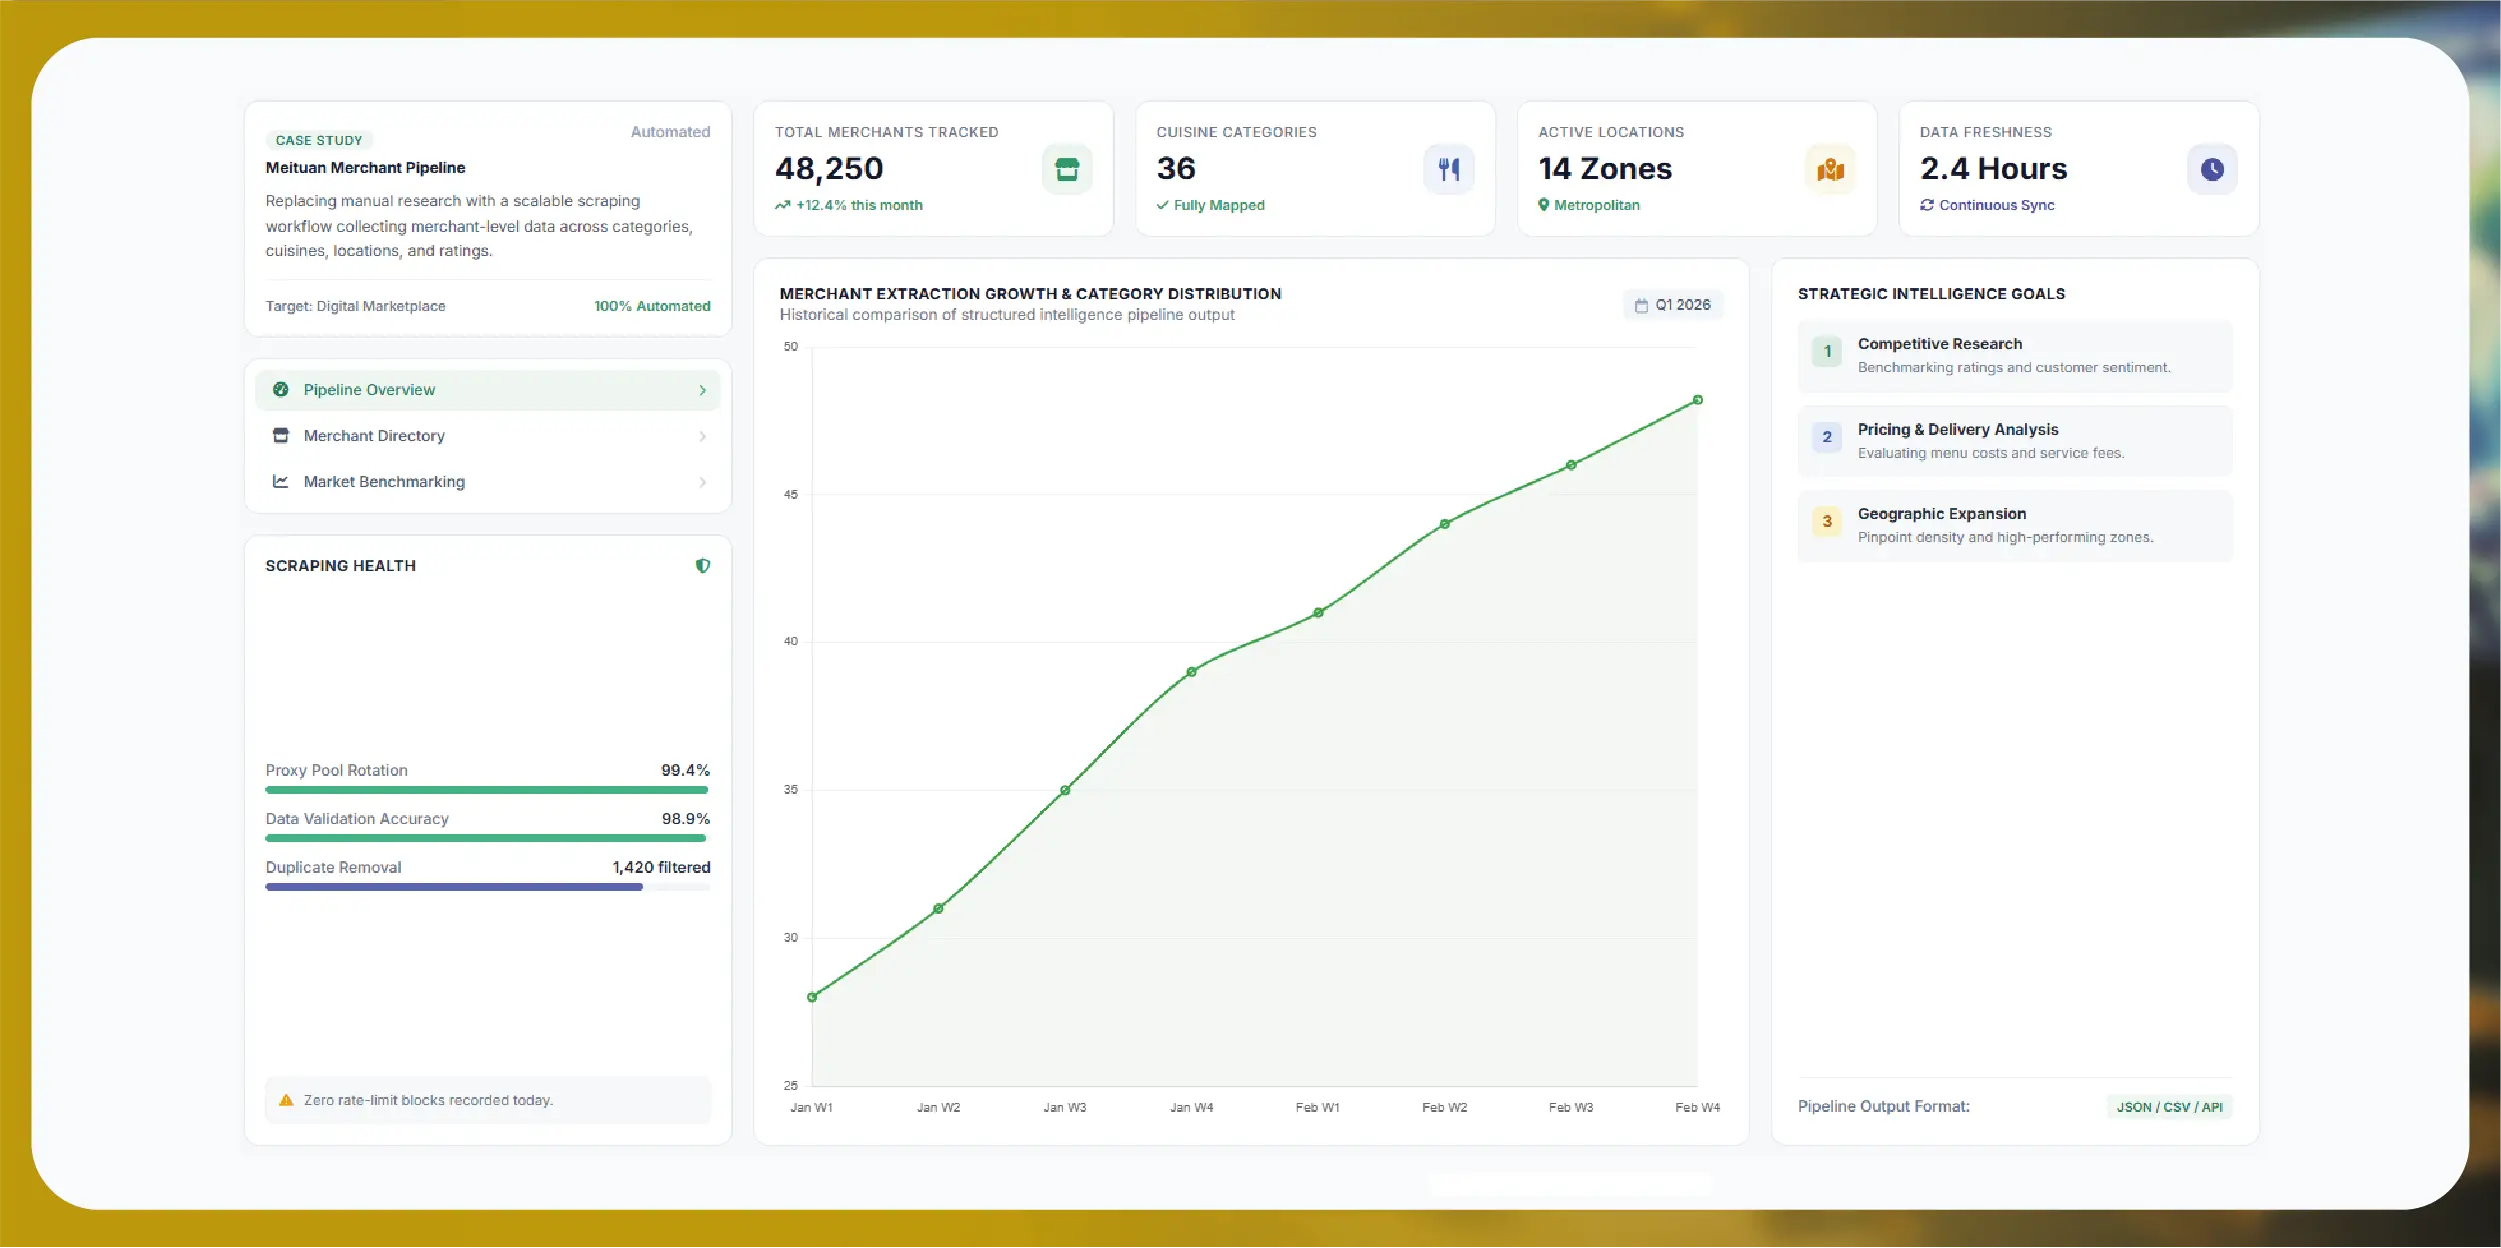Click the Jan W1 data point on chart
This screenshot has height=1248, width=2501.
coord(812,997)
